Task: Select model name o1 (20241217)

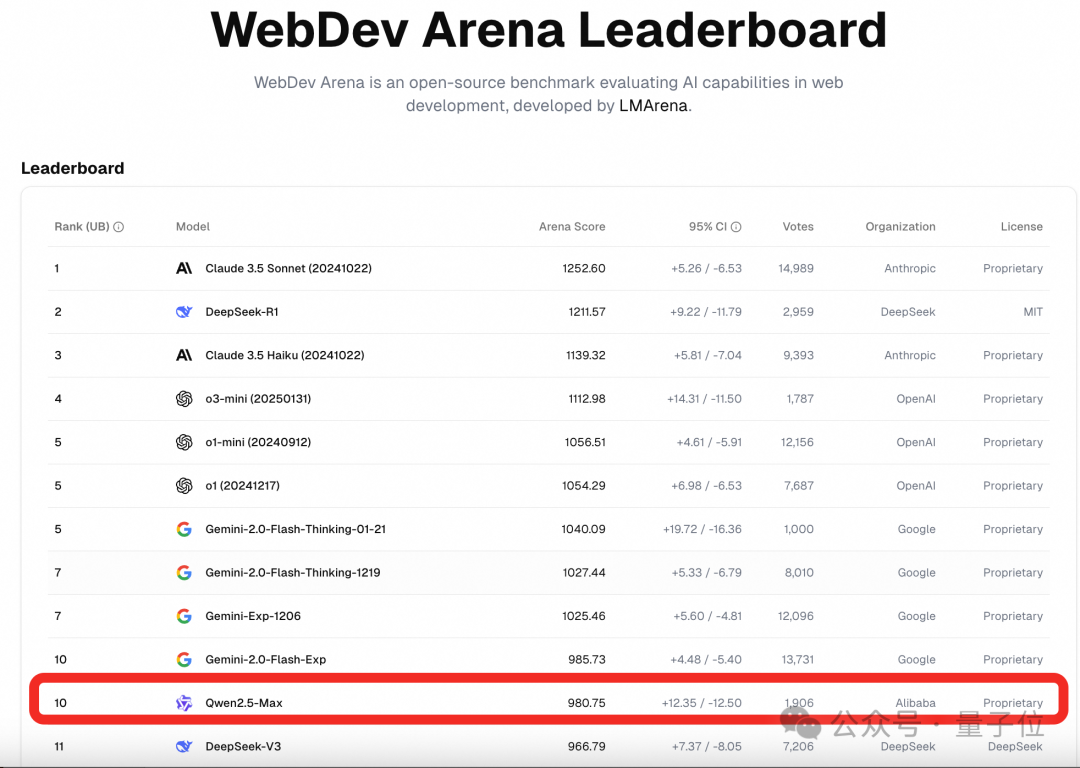Action: point(242,485)
